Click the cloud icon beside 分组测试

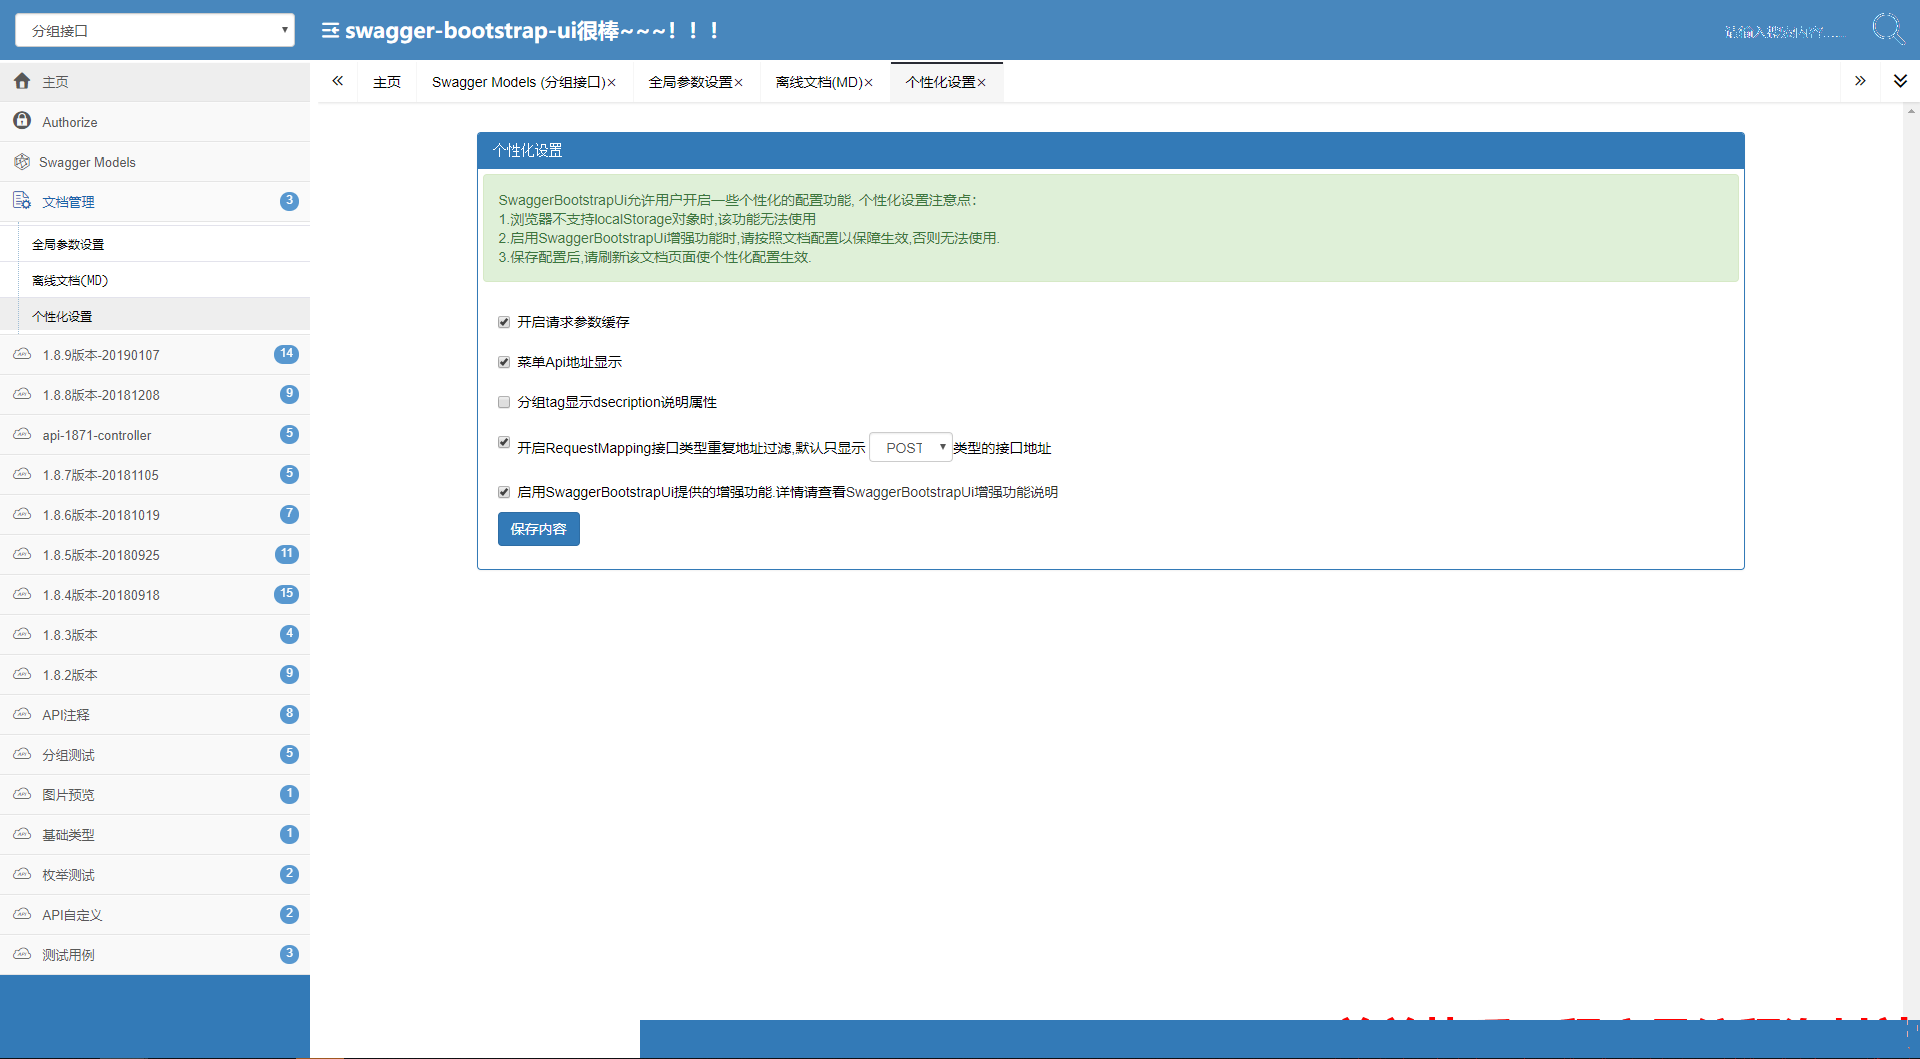[22, 754]
